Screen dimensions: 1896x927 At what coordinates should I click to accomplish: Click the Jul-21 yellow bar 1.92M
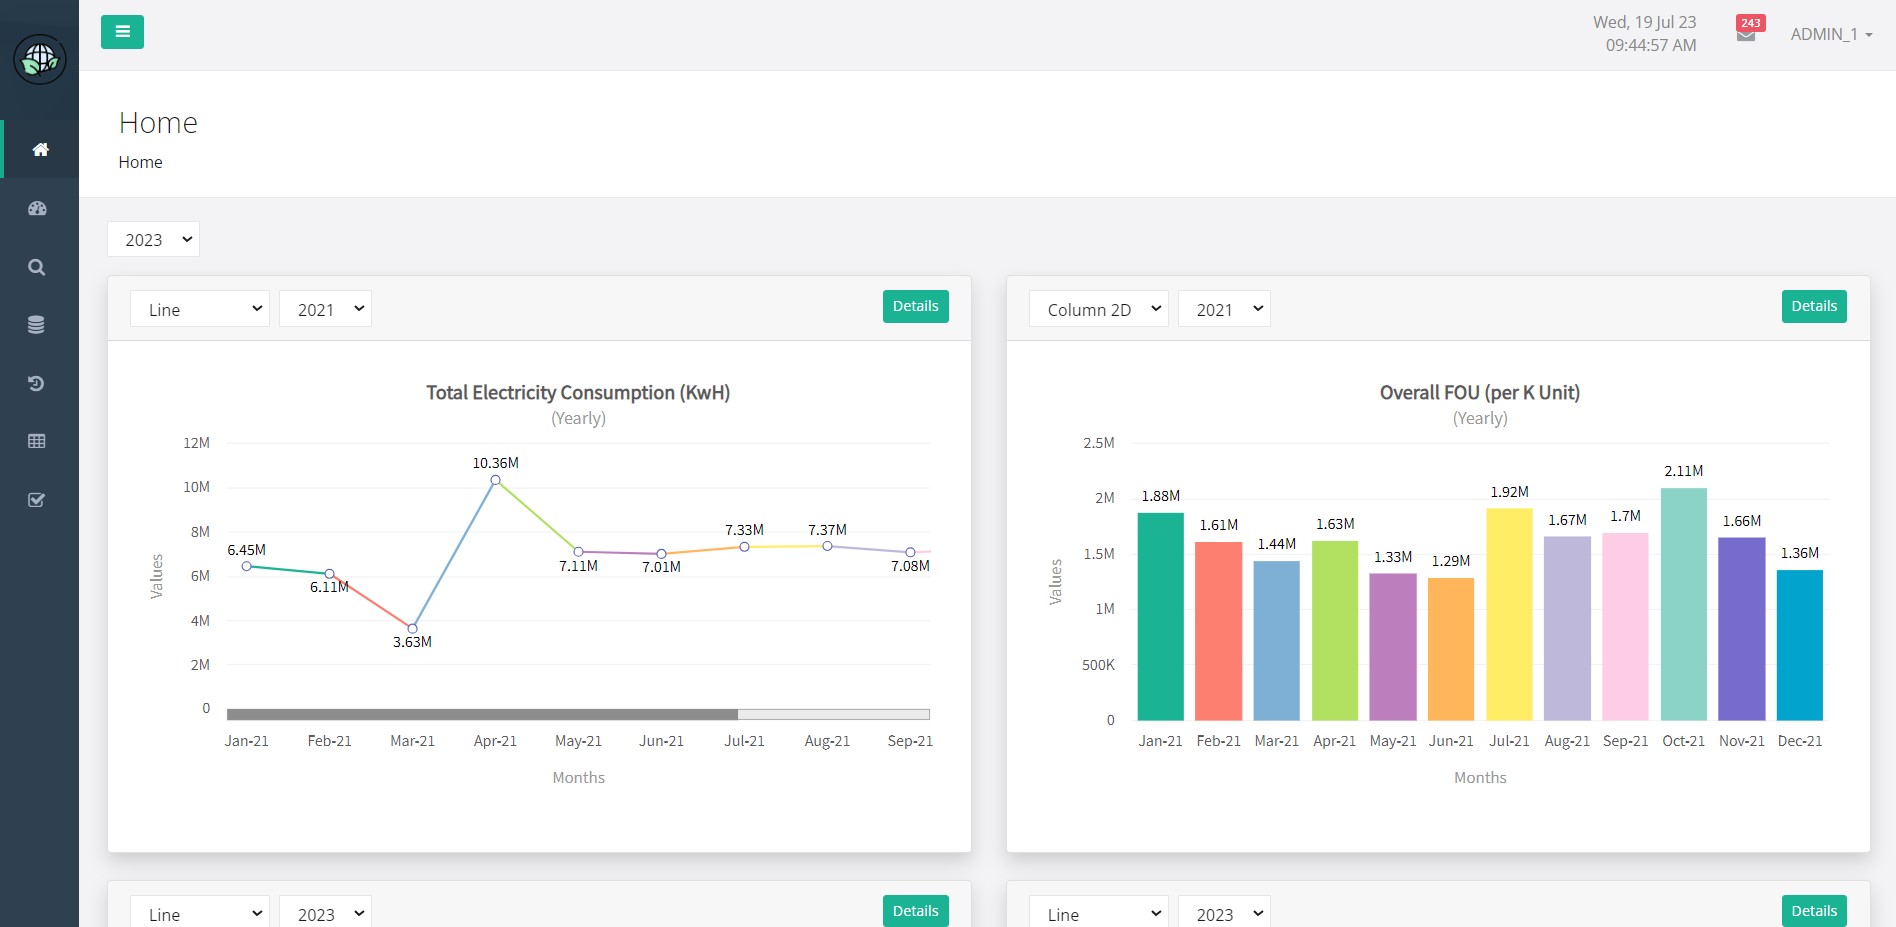pyautogui.click(x=1509, y=614)
